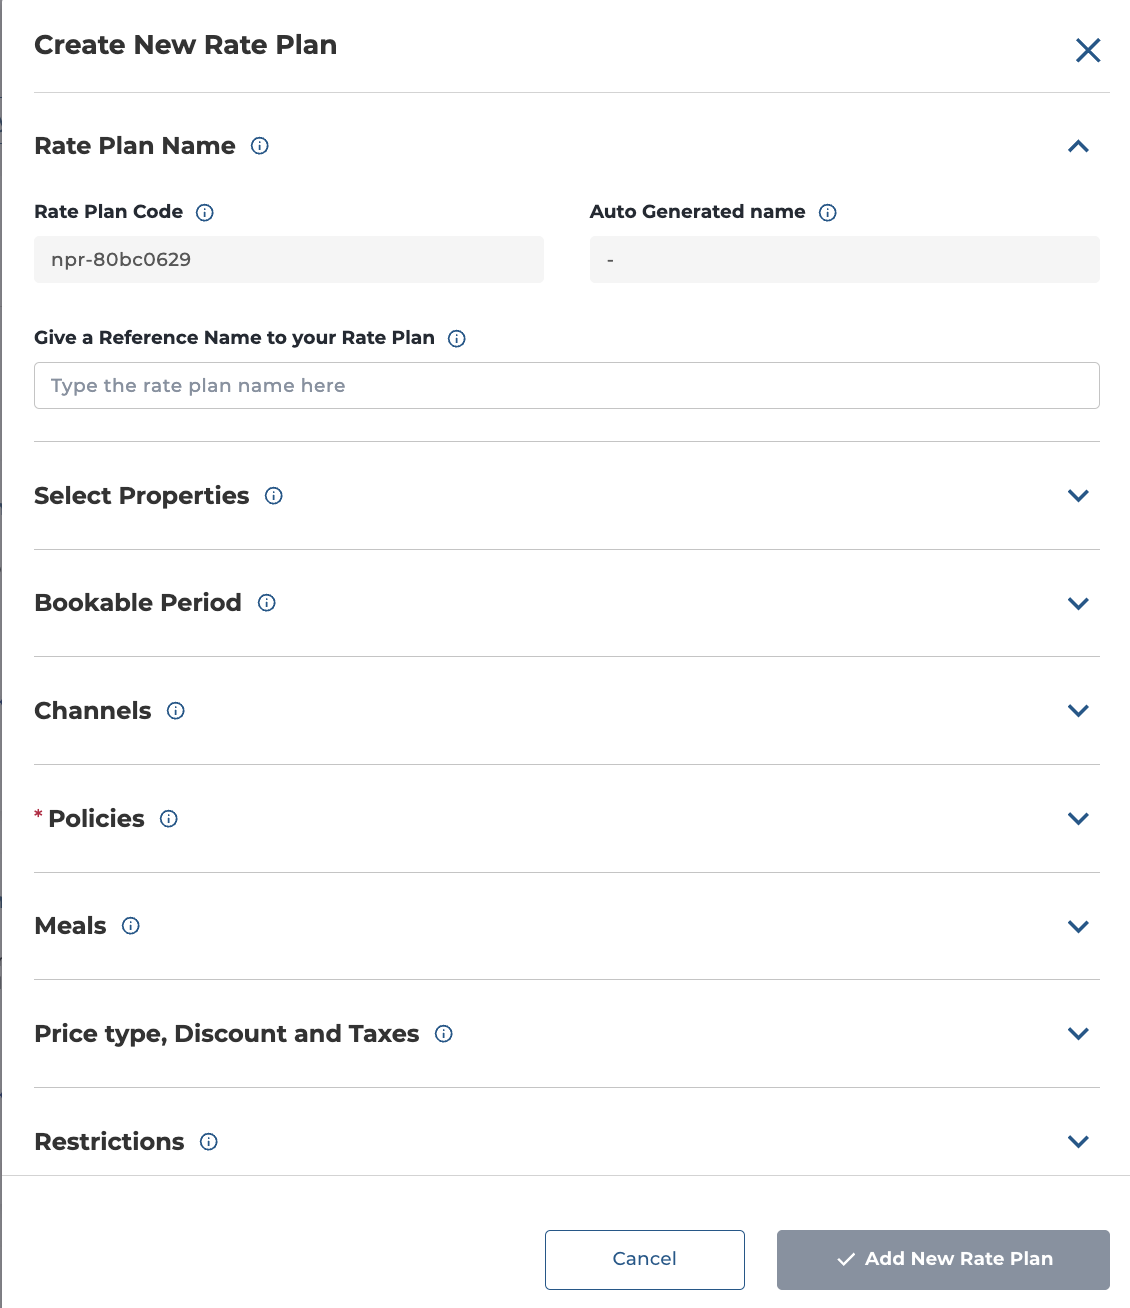Click info icon next to Bookable Period
This screenshot has width=1130, height=1308.
[267, 603]
